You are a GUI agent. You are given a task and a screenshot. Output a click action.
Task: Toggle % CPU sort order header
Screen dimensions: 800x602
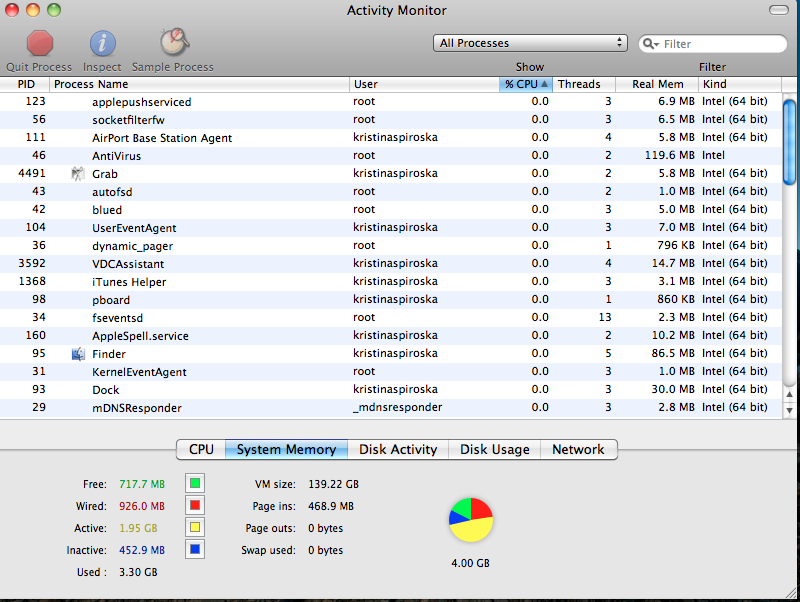[526, 84]
